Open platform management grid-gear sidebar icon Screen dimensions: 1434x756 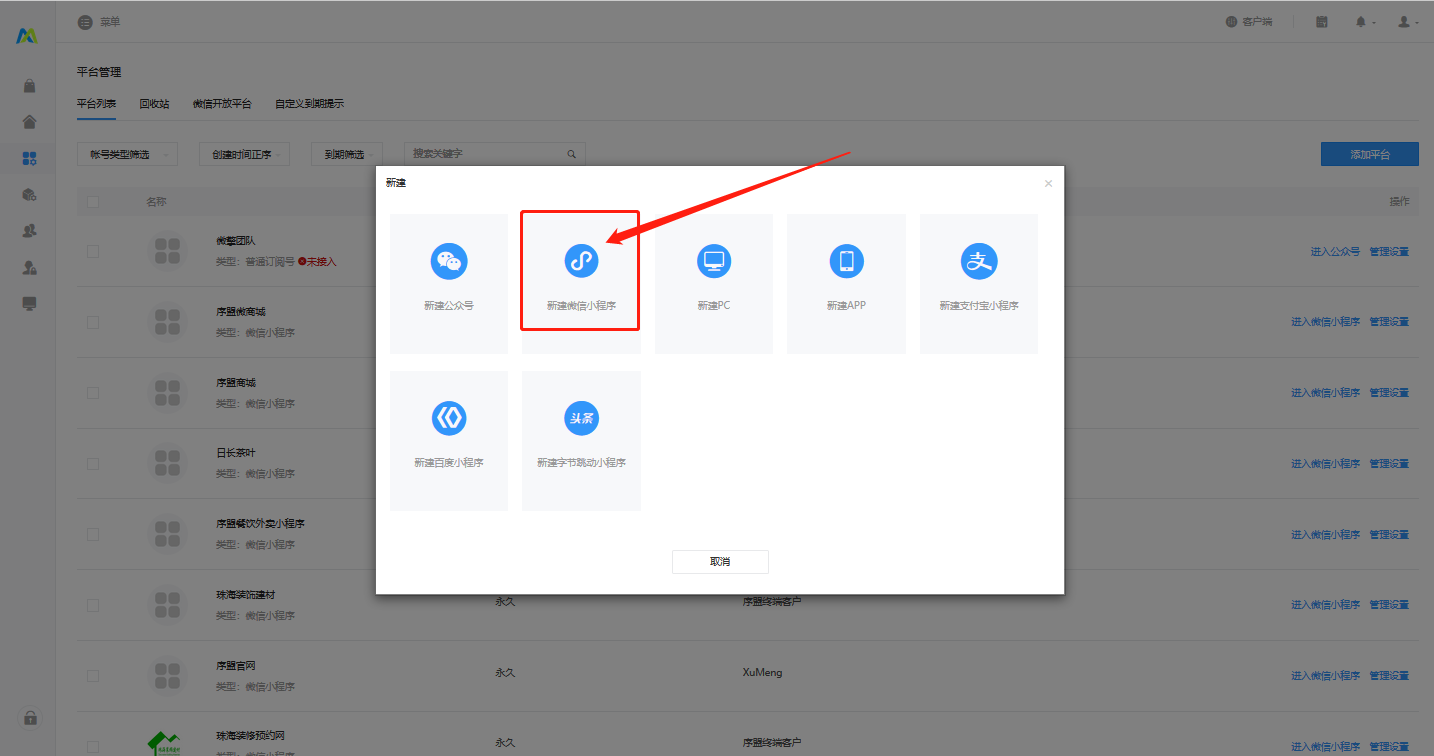coord(30,158)
